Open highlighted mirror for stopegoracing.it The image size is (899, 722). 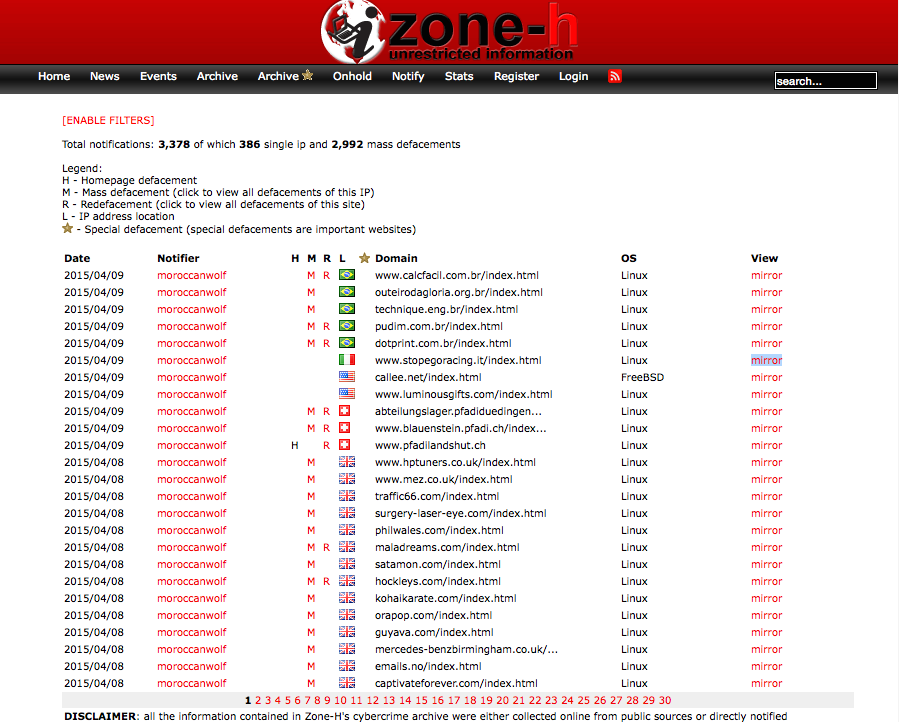767,360
